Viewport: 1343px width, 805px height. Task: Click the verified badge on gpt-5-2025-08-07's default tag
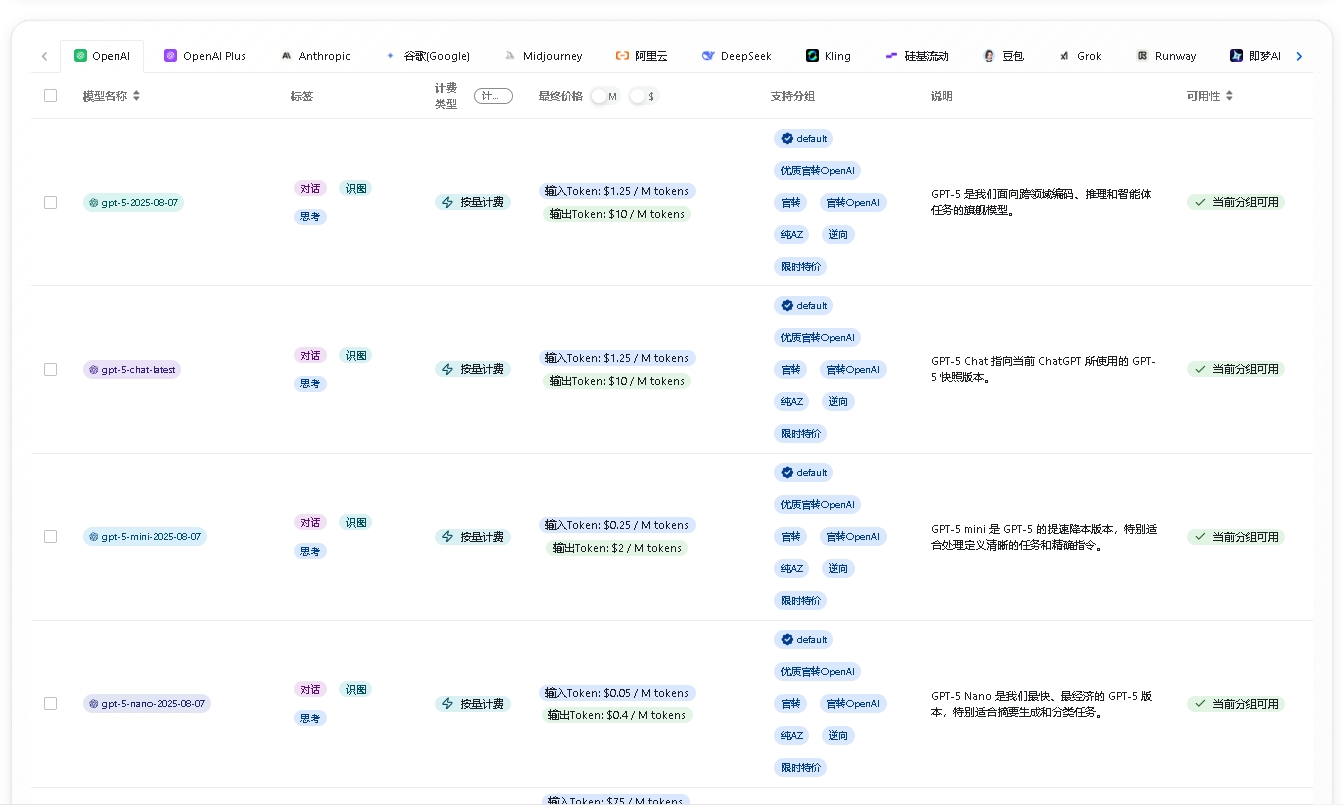coord(787,139)
